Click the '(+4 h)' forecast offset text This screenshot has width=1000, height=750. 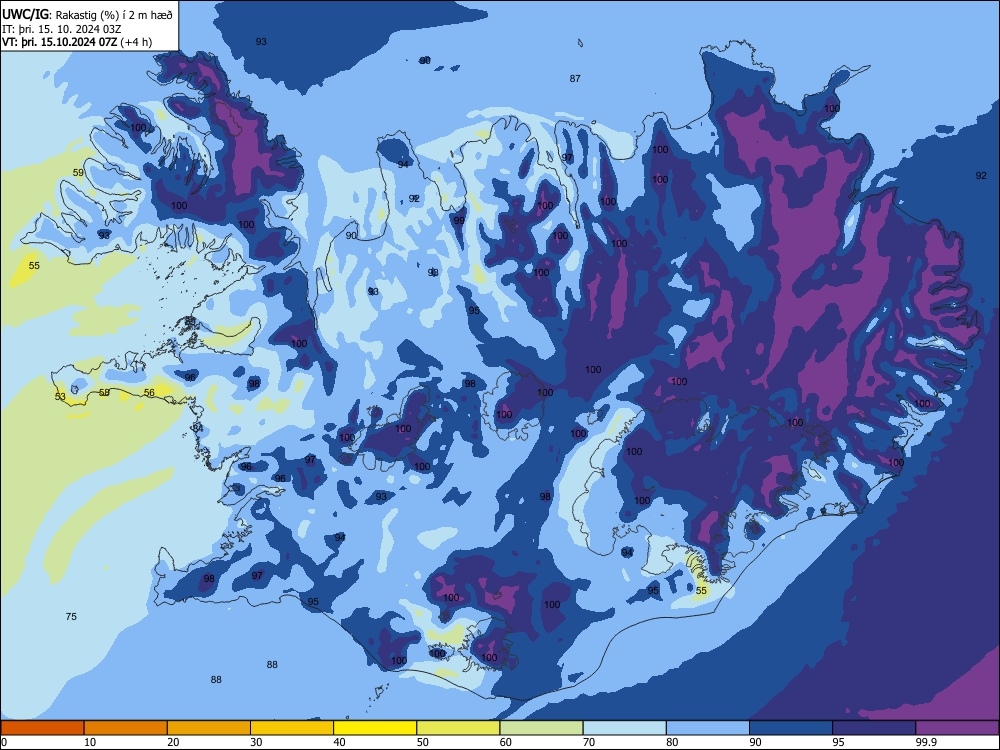pos(136,42)
